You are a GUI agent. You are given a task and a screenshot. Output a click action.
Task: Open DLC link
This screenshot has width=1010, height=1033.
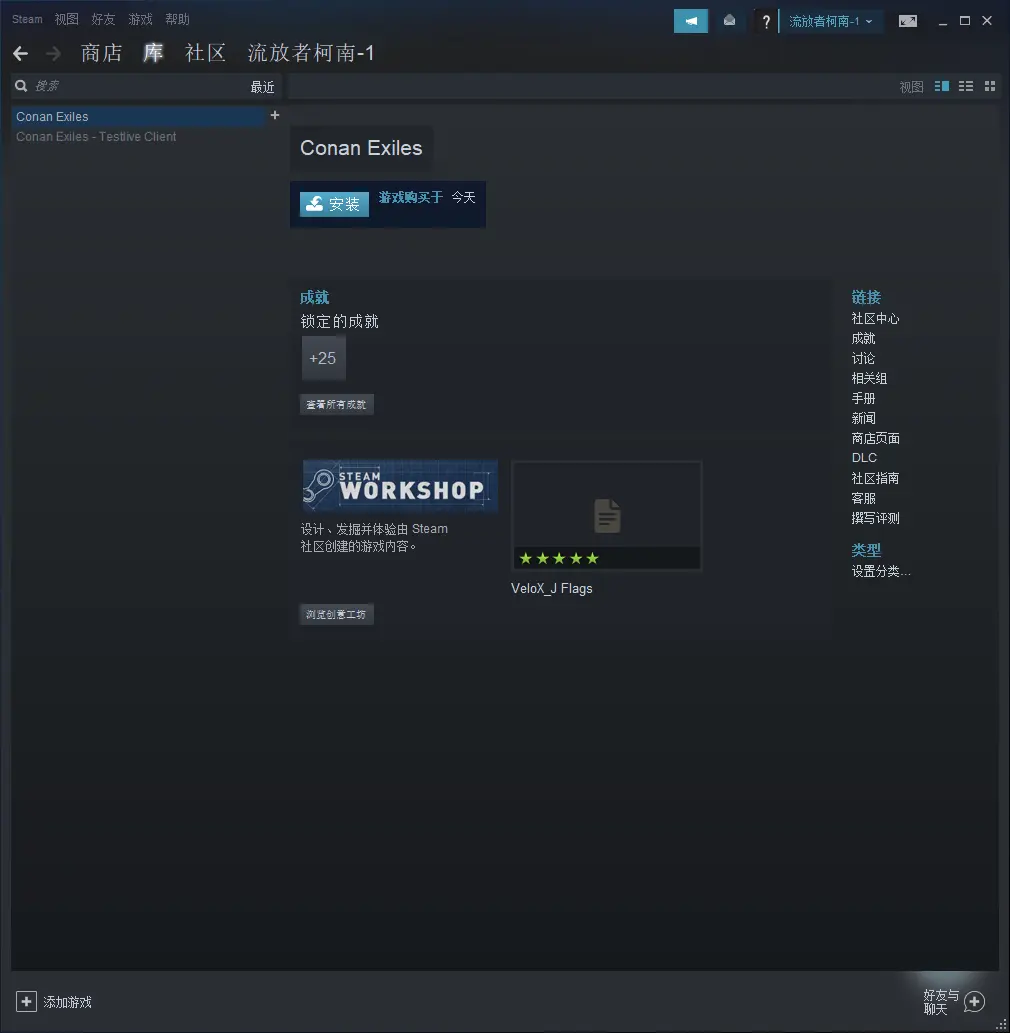point(864,458)
